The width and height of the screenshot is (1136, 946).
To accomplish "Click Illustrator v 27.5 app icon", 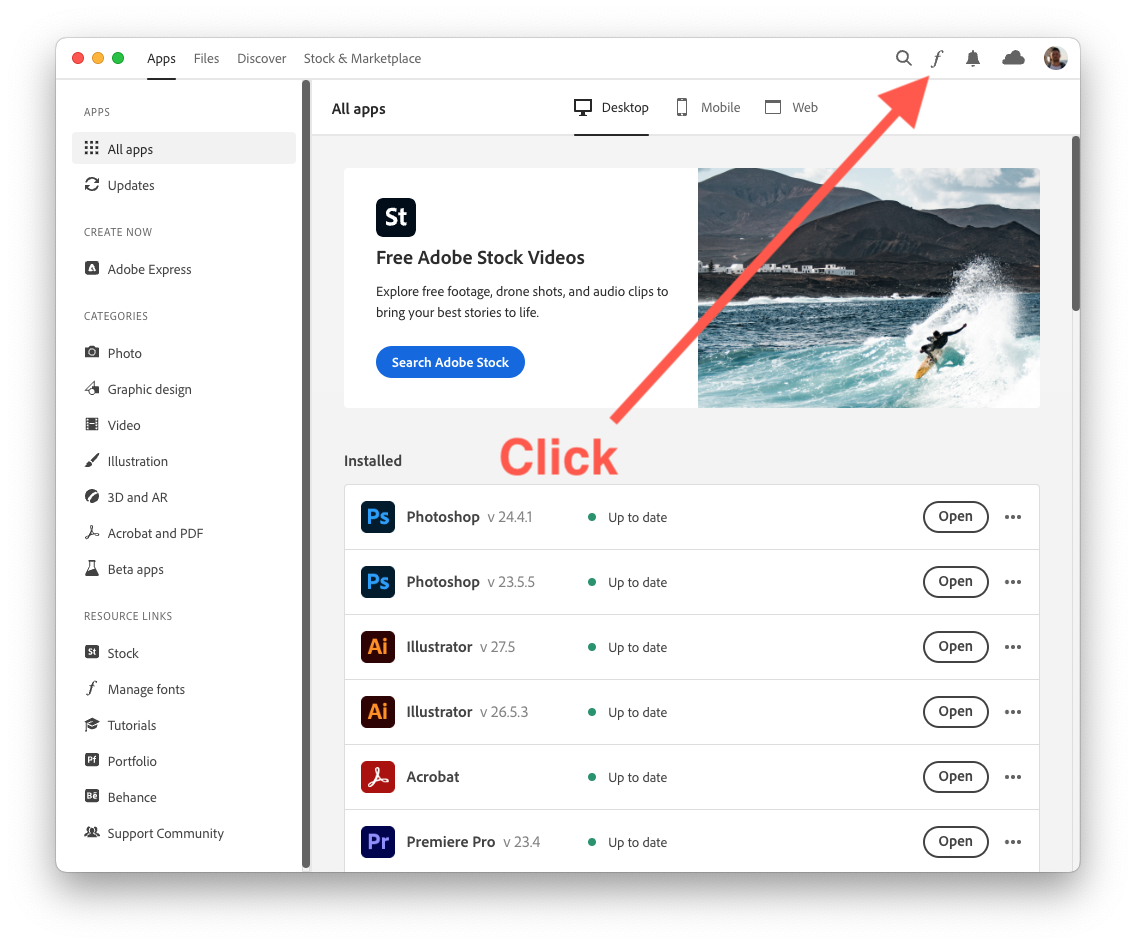I will 378,647.
